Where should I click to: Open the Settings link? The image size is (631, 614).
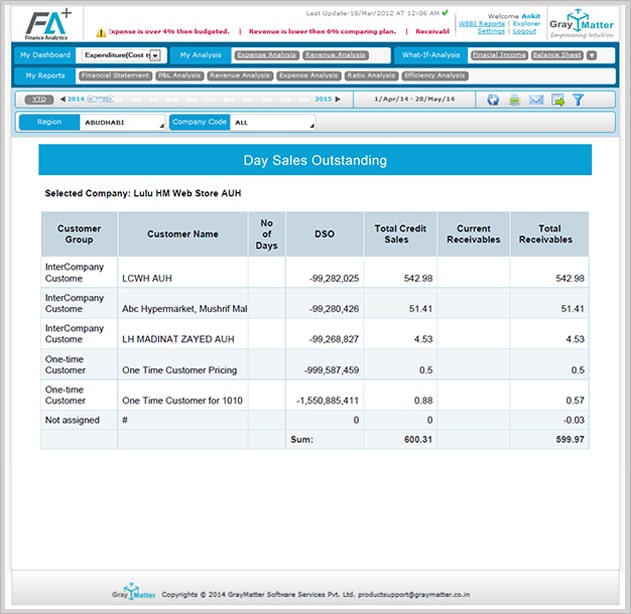[x=491, y=31]
